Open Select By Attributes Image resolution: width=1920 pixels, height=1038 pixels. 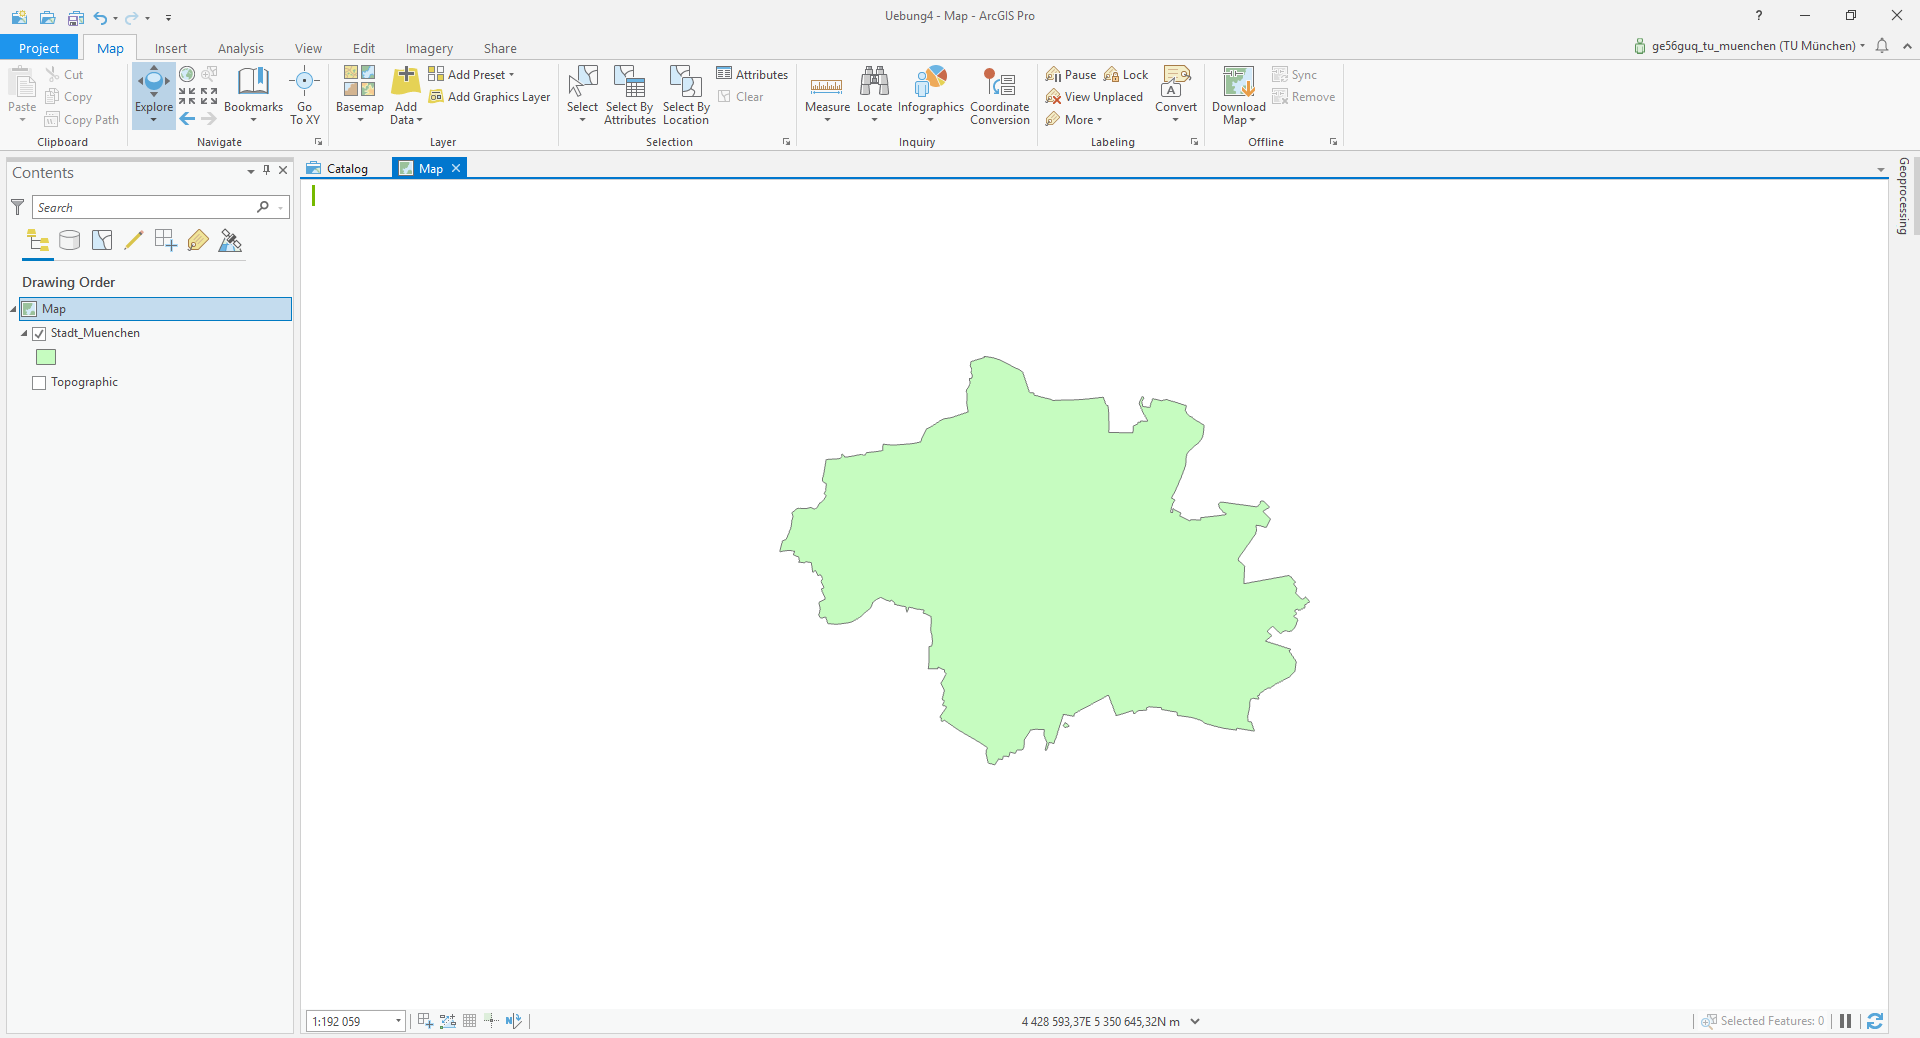[629, 95]
